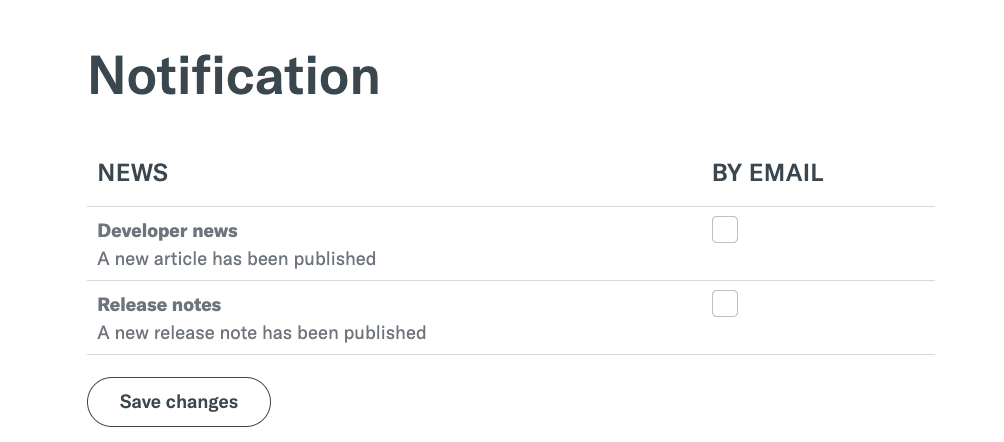Select the Release notes row title
Screen dimensions: 1004x442
(x=159, y=305)
